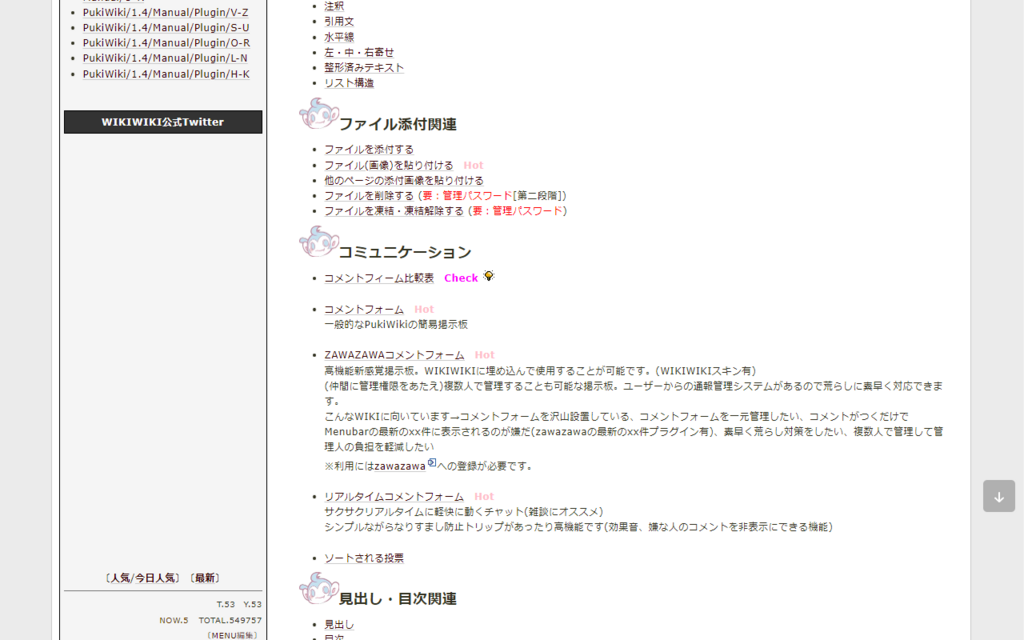
Task: Open the 整形済みテキスト link
Action: click(x=363, y=68)
